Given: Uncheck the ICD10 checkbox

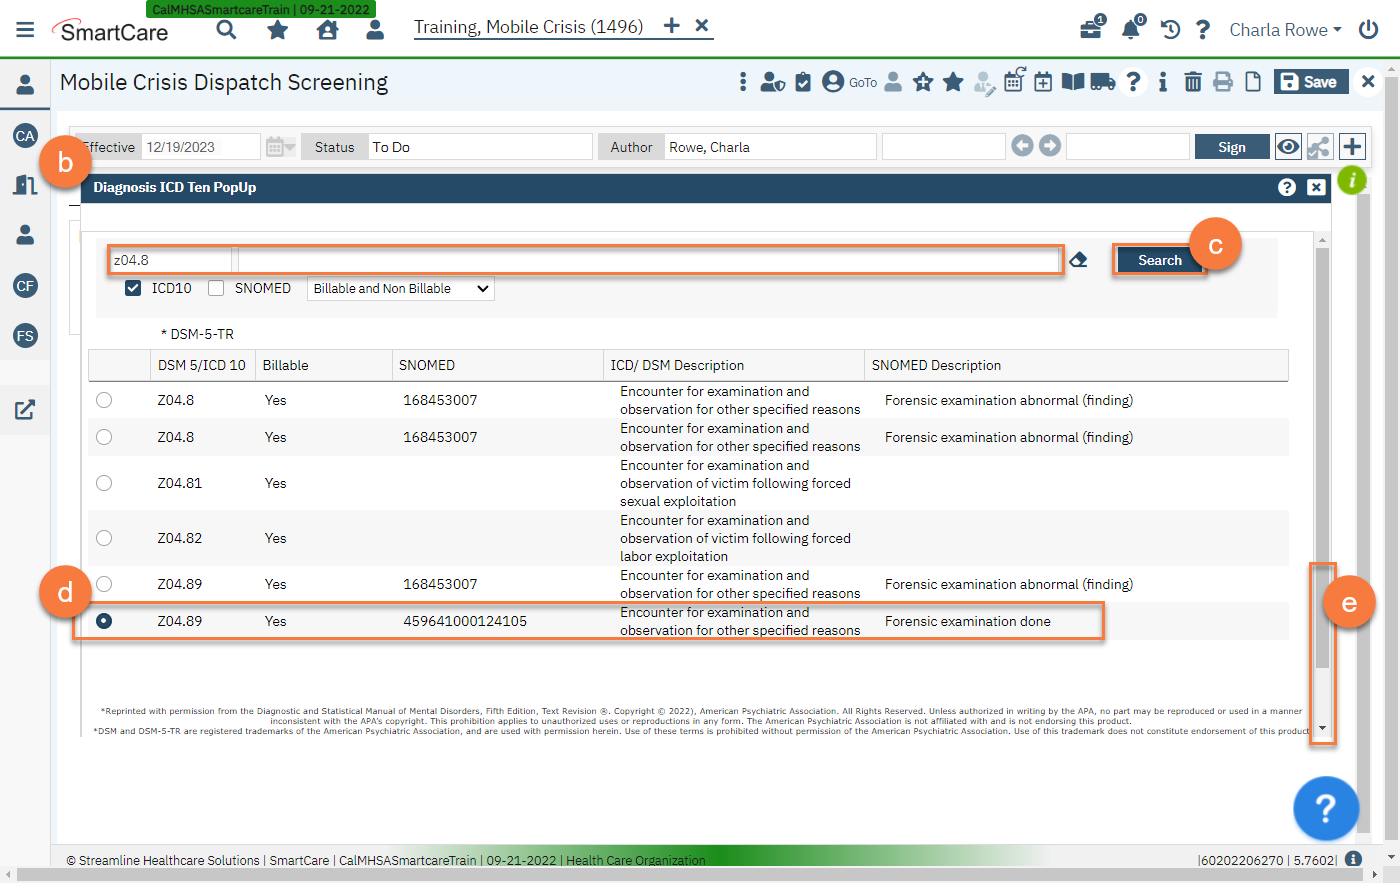Looking at the screenshot, I should click(133, 288).
